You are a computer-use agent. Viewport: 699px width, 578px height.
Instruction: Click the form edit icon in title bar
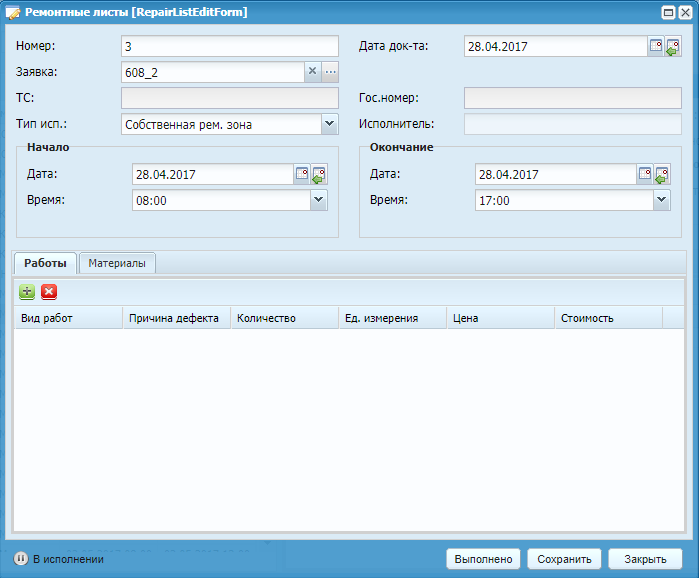(x=12, y=12)
